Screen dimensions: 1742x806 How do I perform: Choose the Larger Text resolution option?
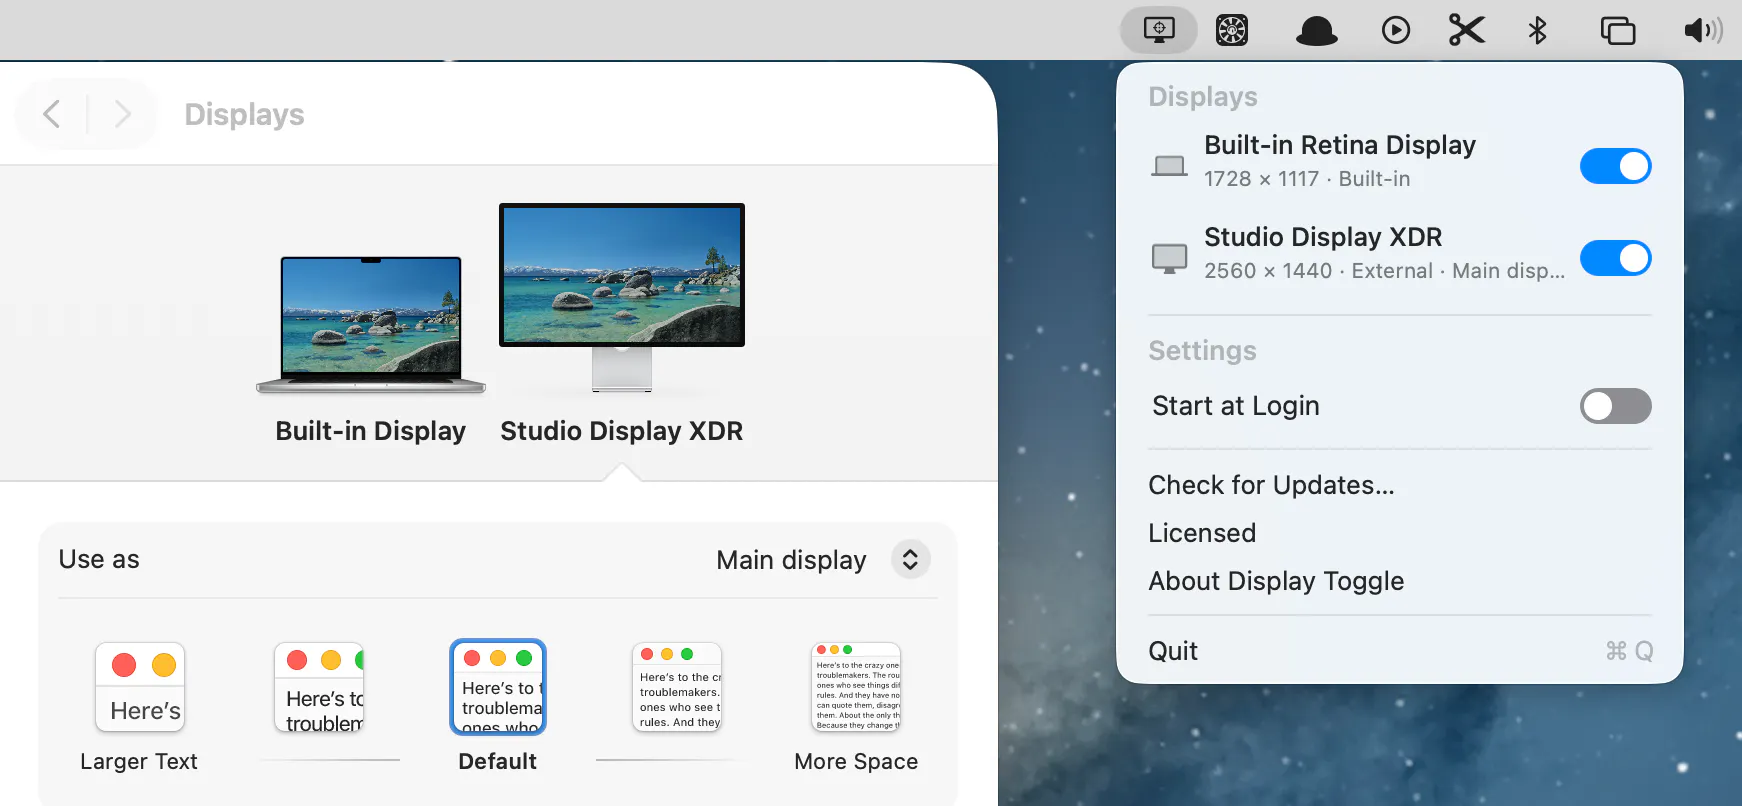pos(140,686)
